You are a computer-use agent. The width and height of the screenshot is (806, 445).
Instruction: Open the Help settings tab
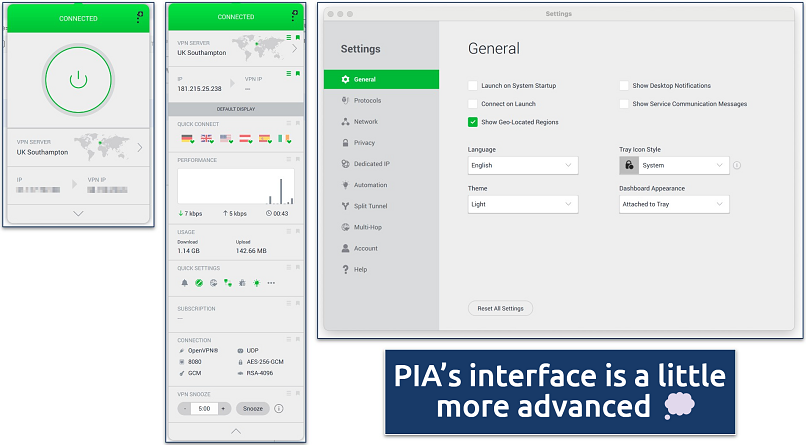(381, 269)
